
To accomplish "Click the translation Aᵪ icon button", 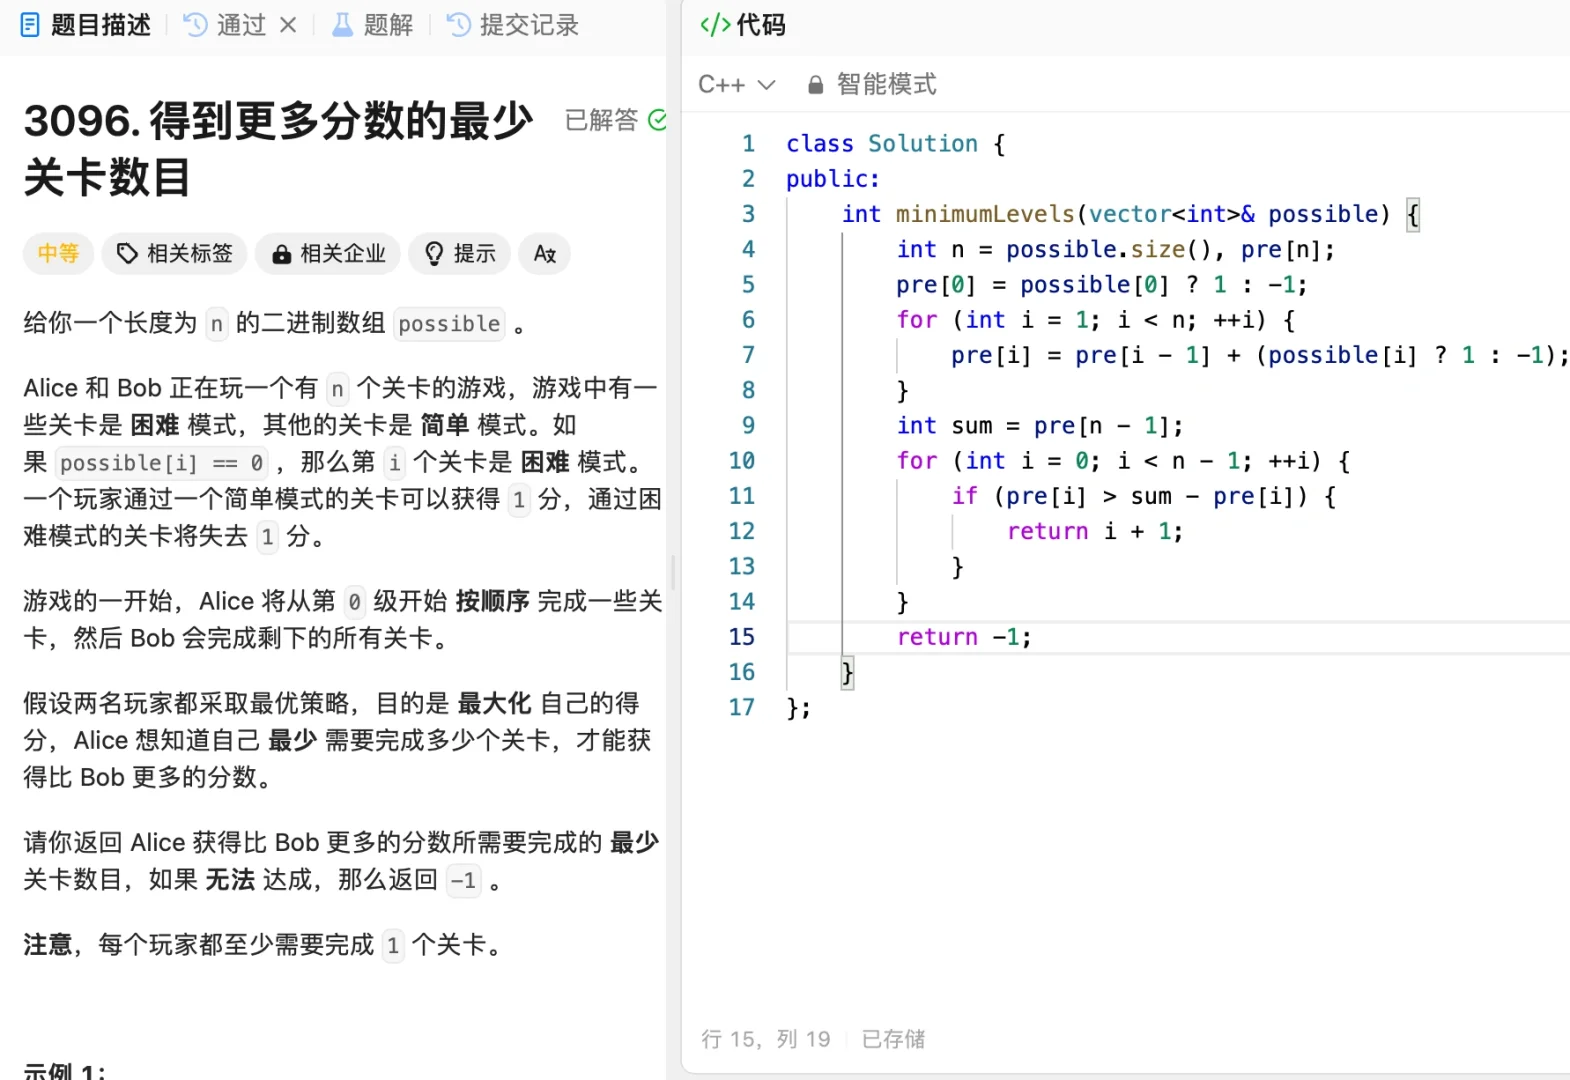I will (545, 253).
